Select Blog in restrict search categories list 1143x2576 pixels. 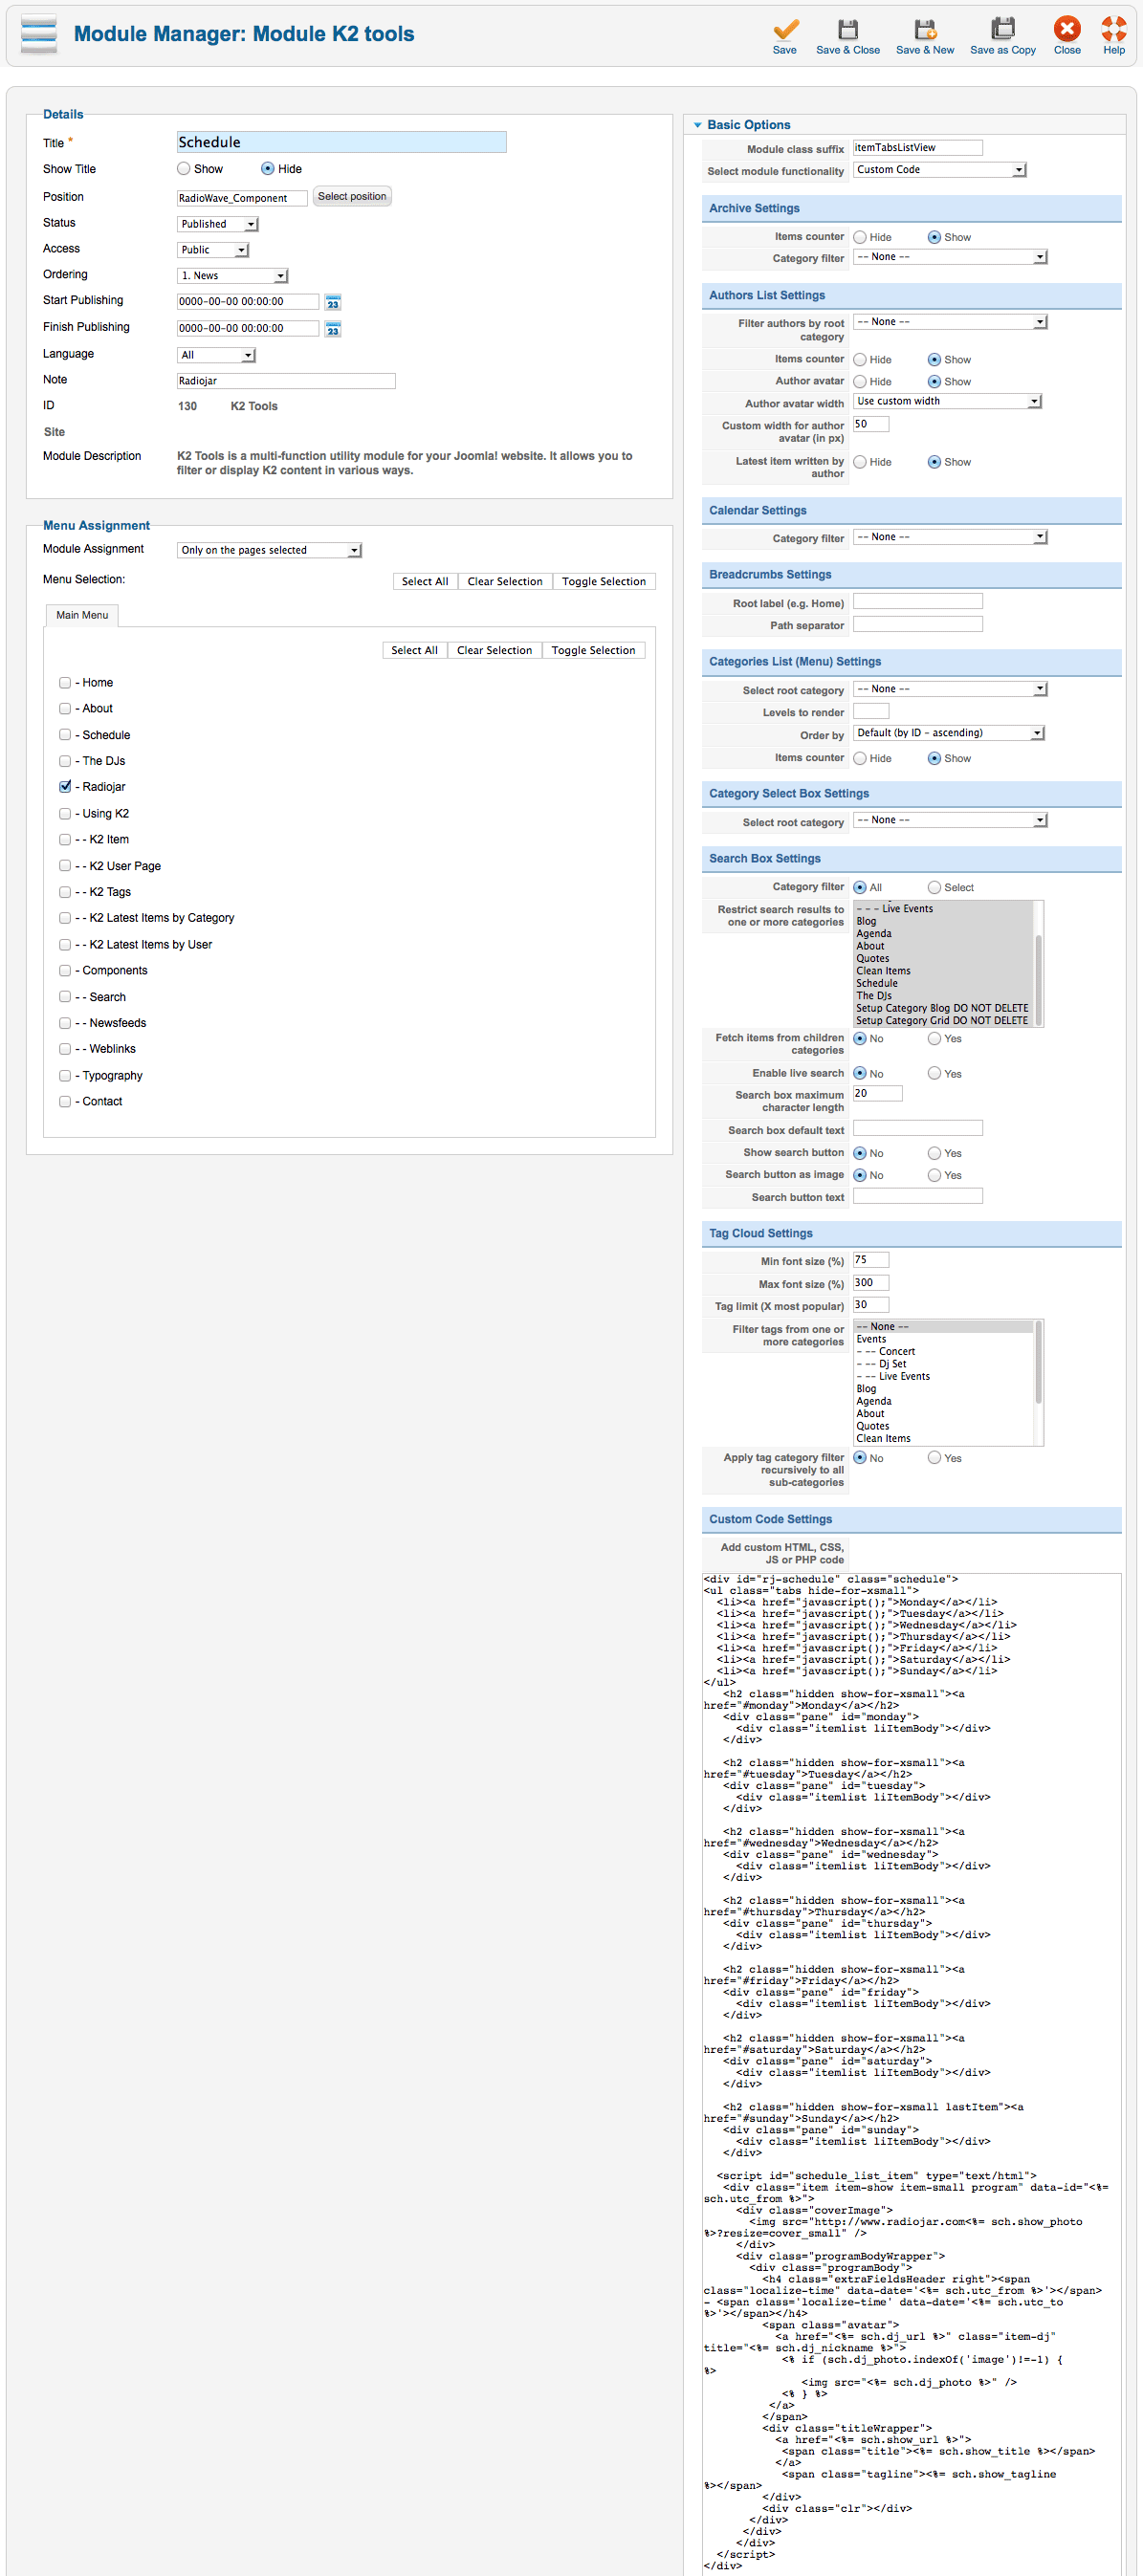click(x=866, y=922)
